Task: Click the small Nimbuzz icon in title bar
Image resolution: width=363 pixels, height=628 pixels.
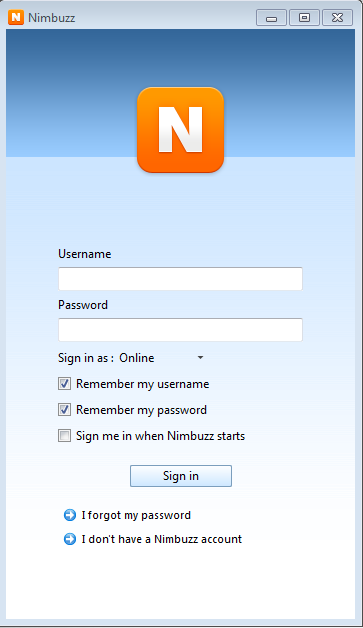Action: click(16, 18)
